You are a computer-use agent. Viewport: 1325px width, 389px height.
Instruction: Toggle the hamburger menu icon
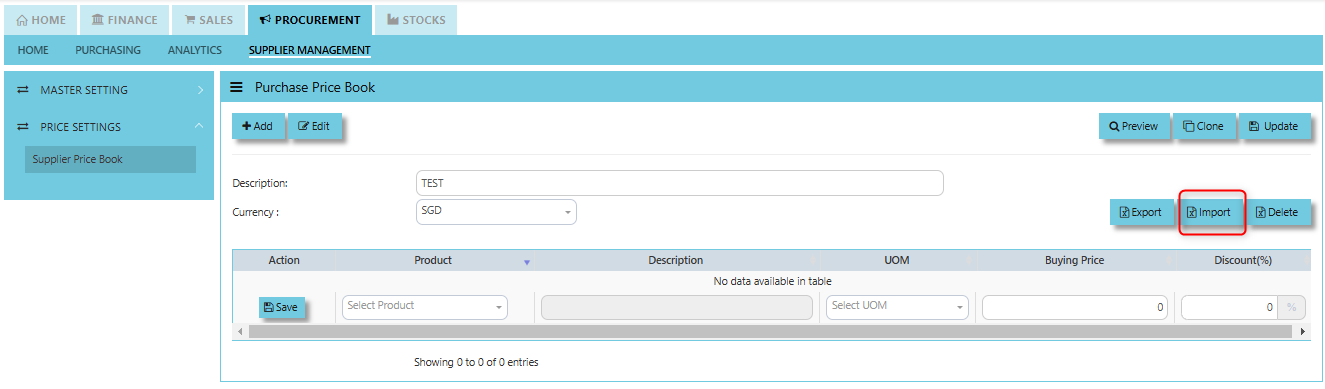tap(237, 87)
